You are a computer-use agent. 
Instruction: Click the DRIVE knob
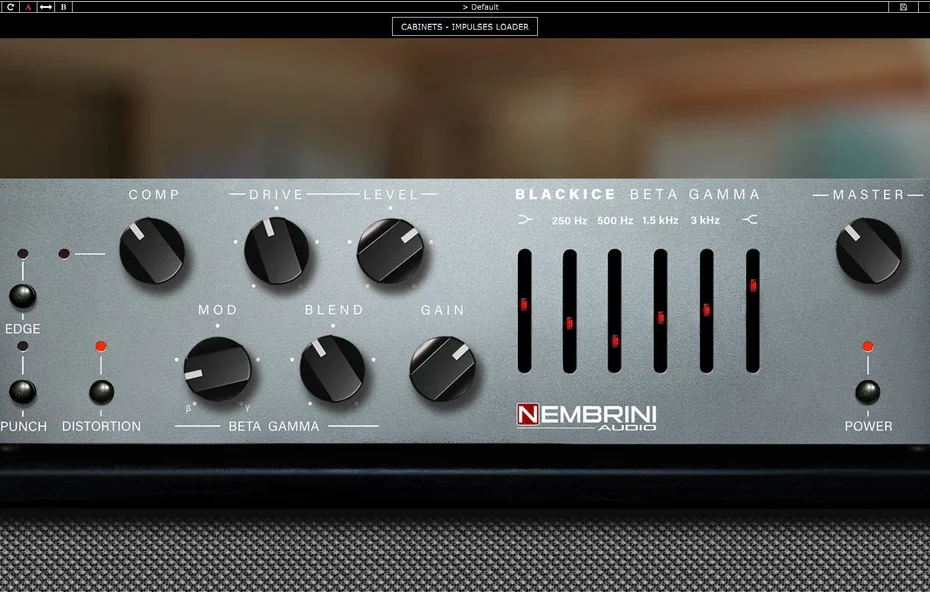tap(276, 252)
